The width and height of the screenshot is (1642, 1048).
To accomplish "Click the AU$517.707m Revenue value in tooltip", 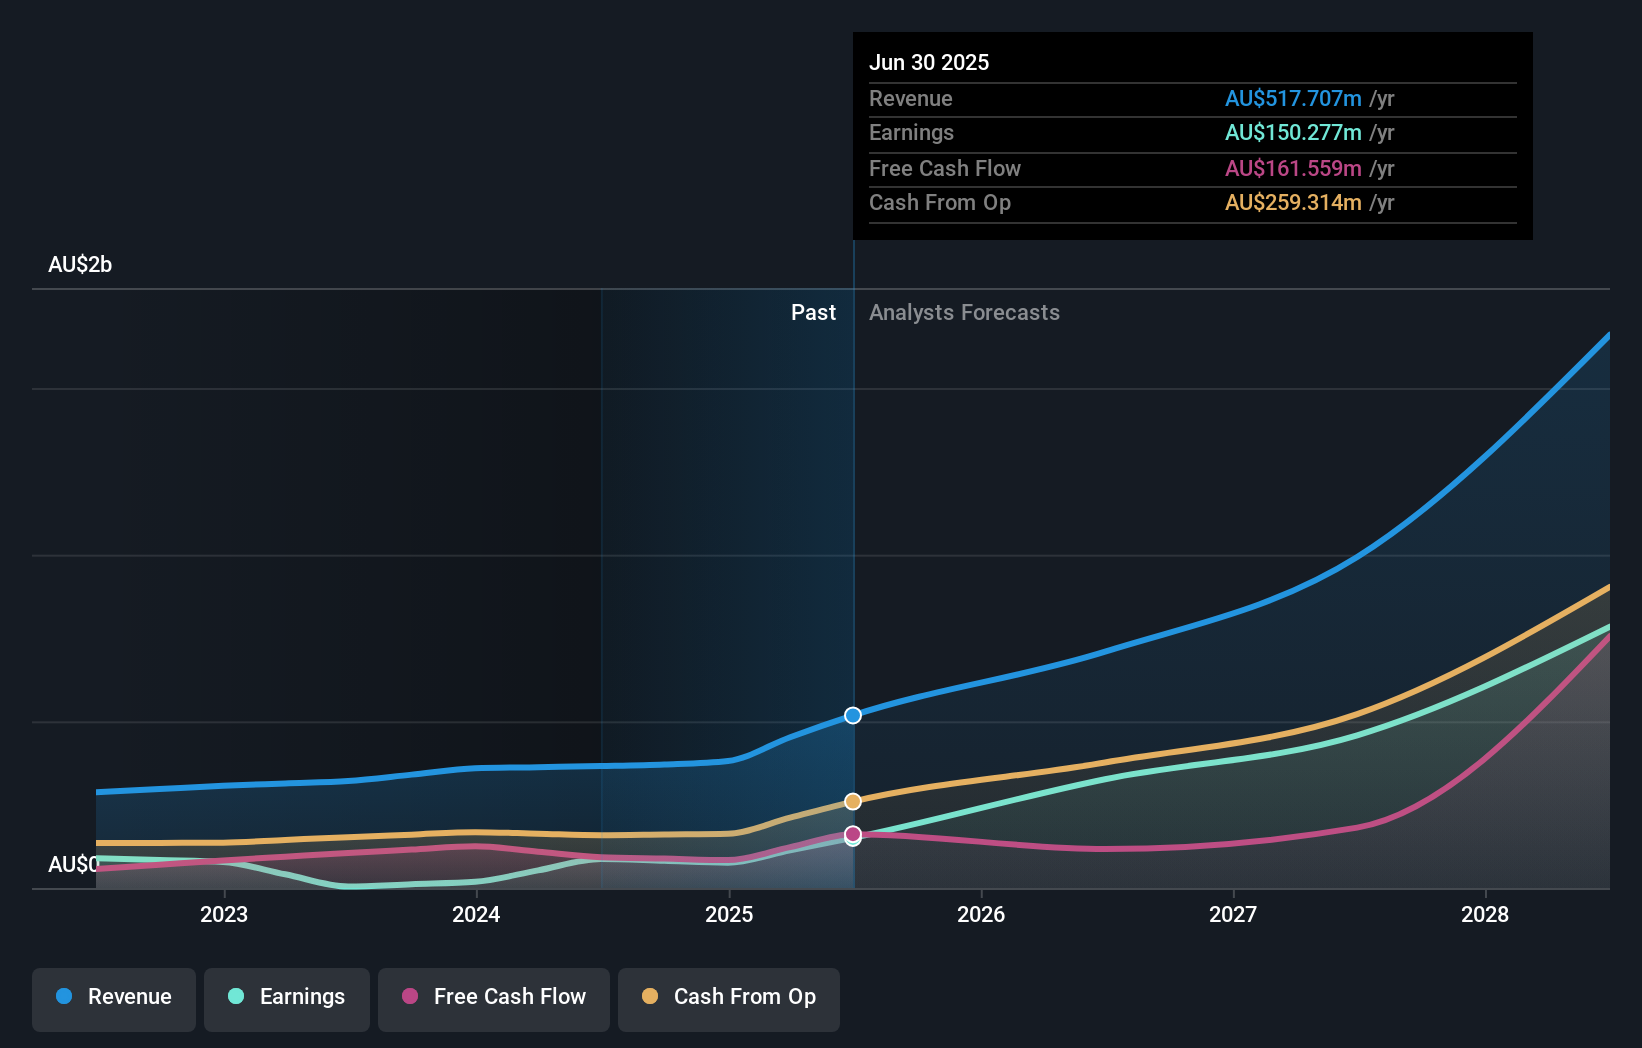I will pyautogui.click(x=1293, y=98).
